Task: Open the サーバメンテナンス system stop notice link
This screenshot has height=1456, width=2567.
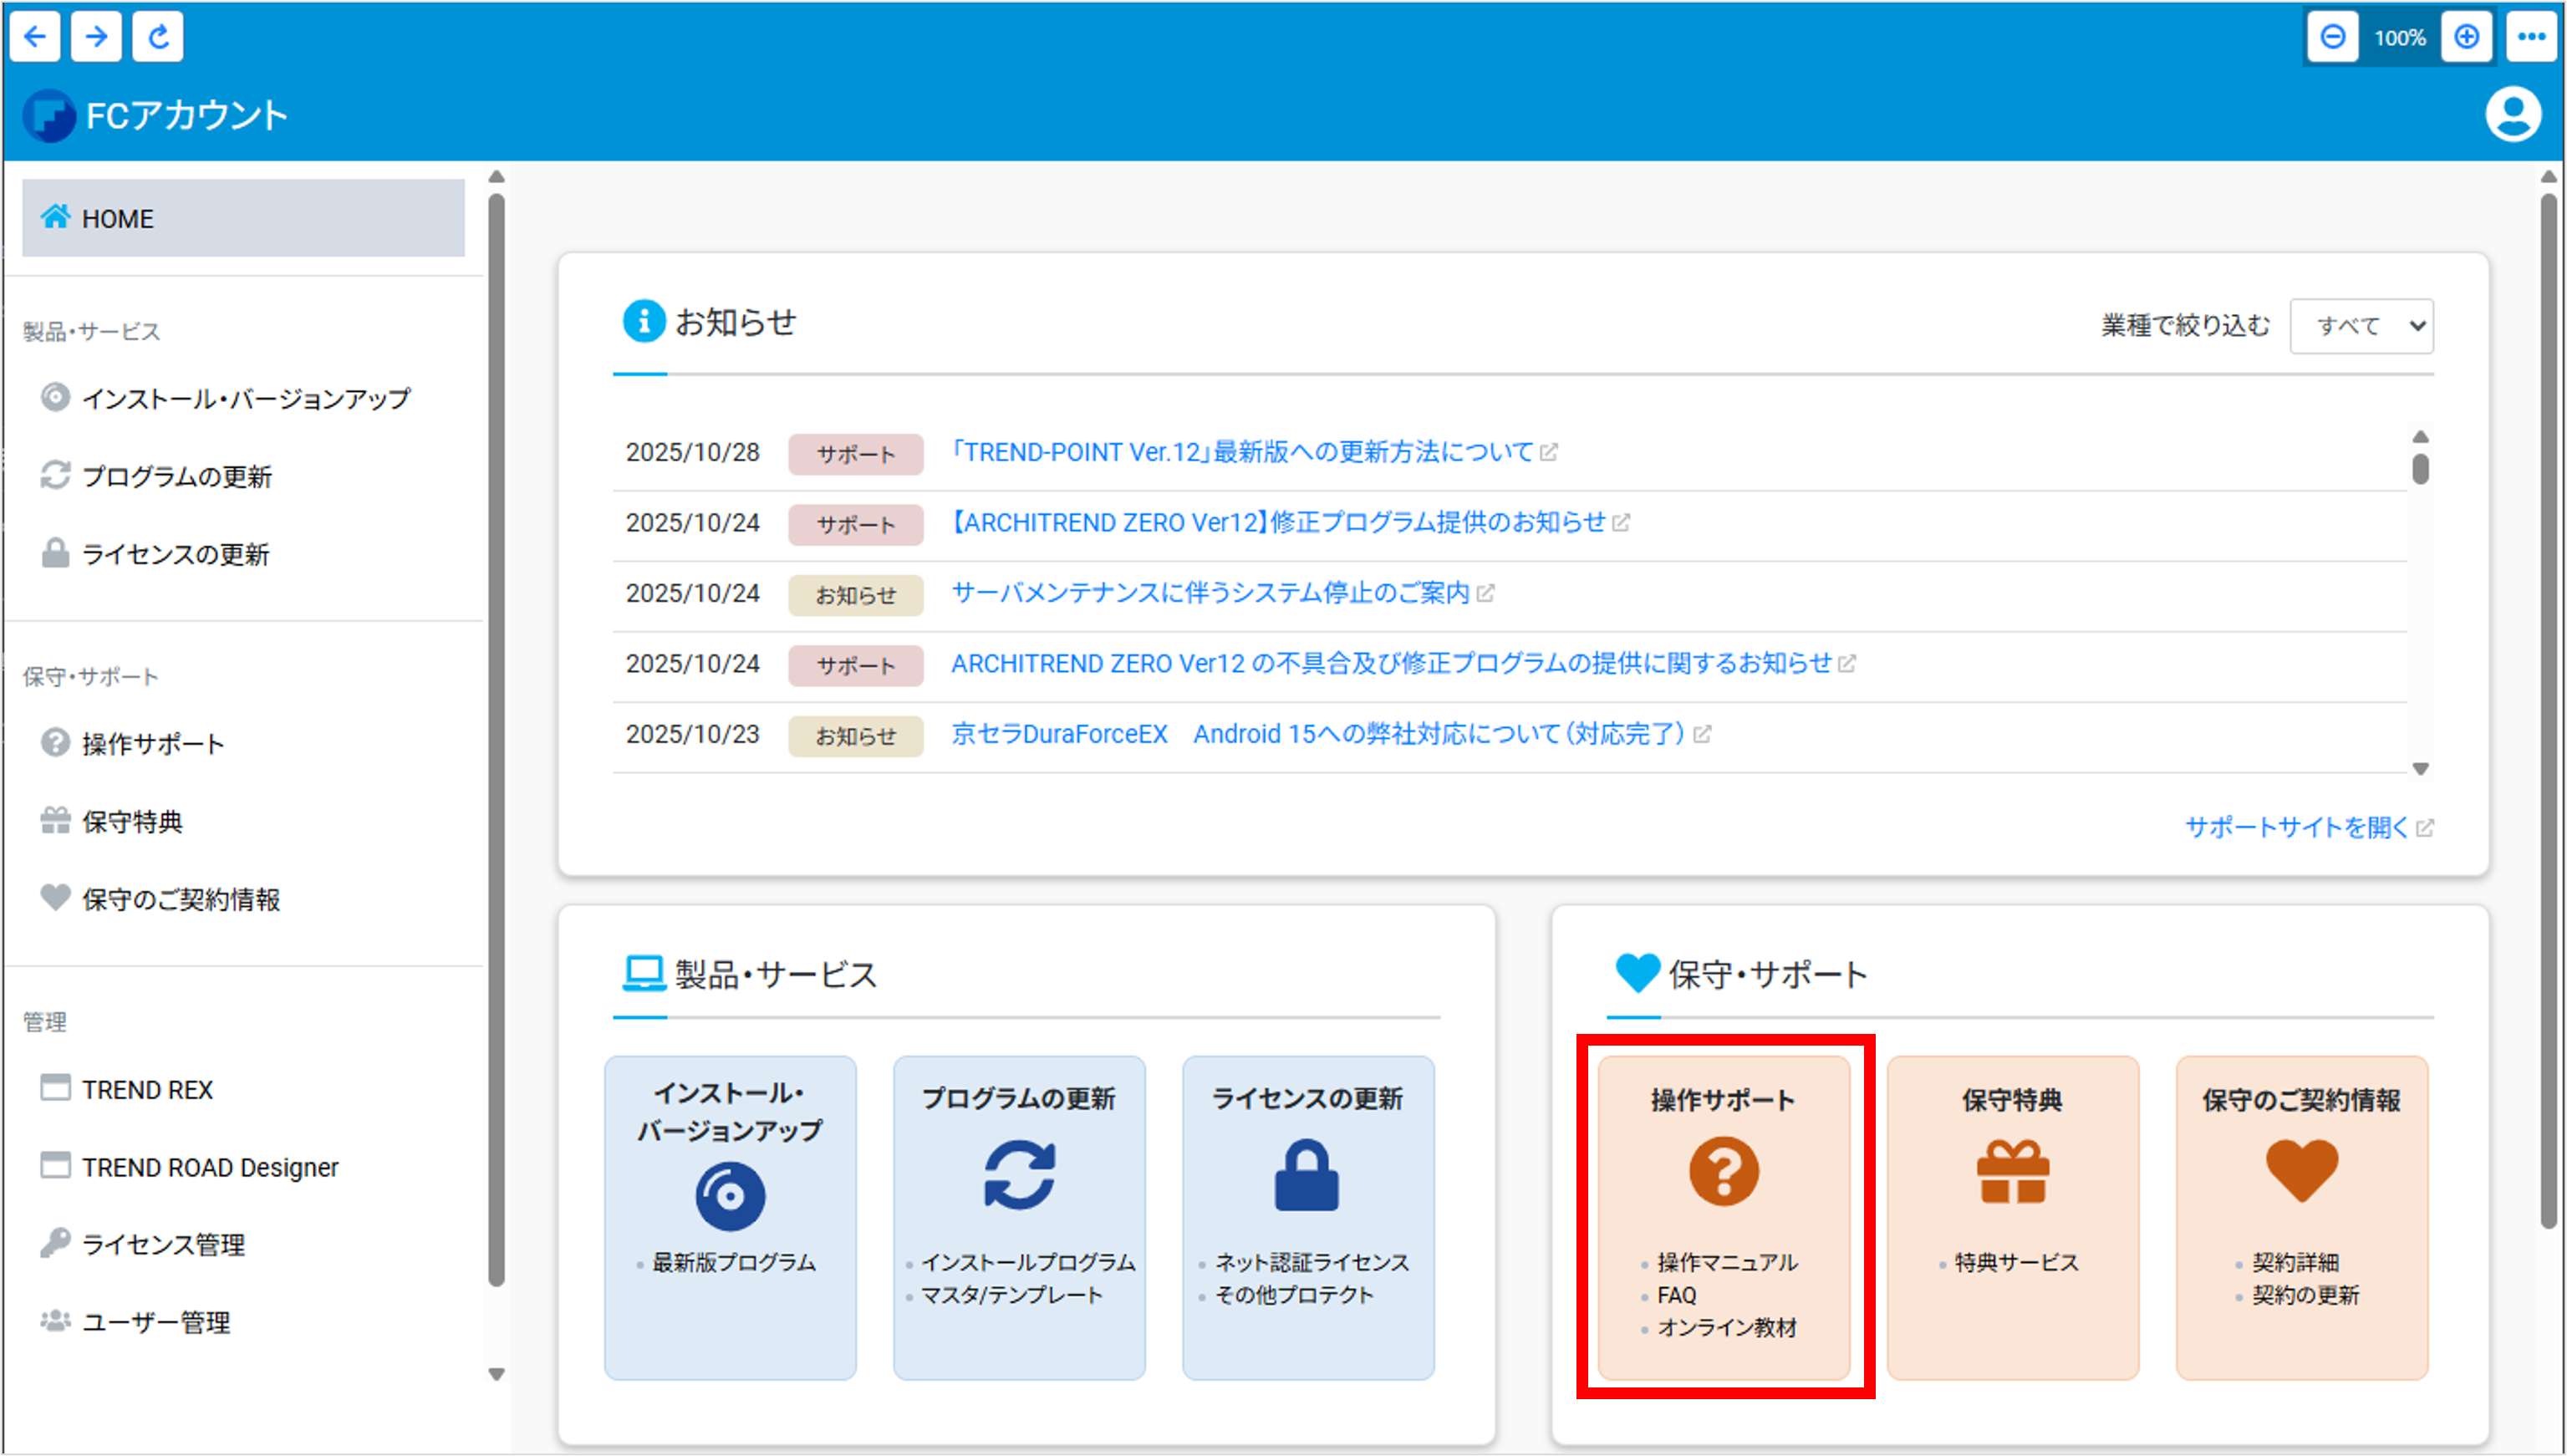Action: 1210,593
